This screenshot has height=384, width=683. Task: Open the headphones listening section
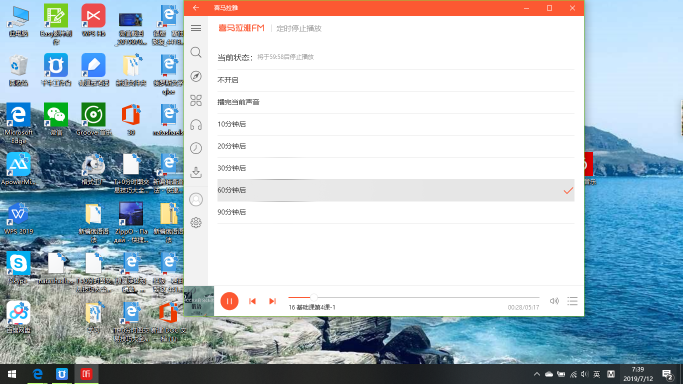pos(196,125)
